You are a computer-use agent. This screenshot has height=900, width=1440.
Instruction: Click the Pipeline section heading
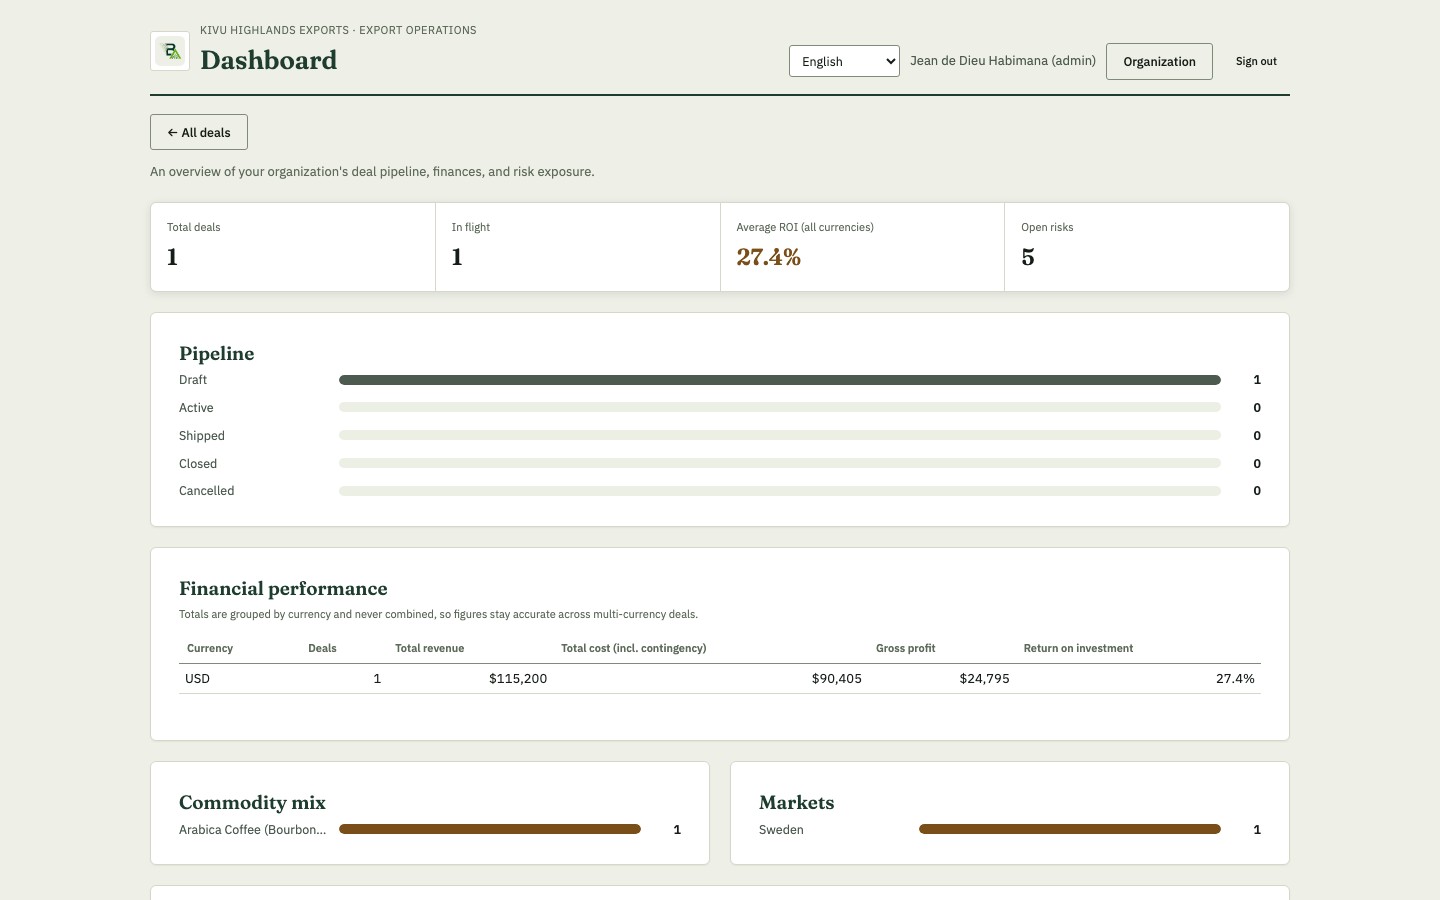tap(217, 353)
